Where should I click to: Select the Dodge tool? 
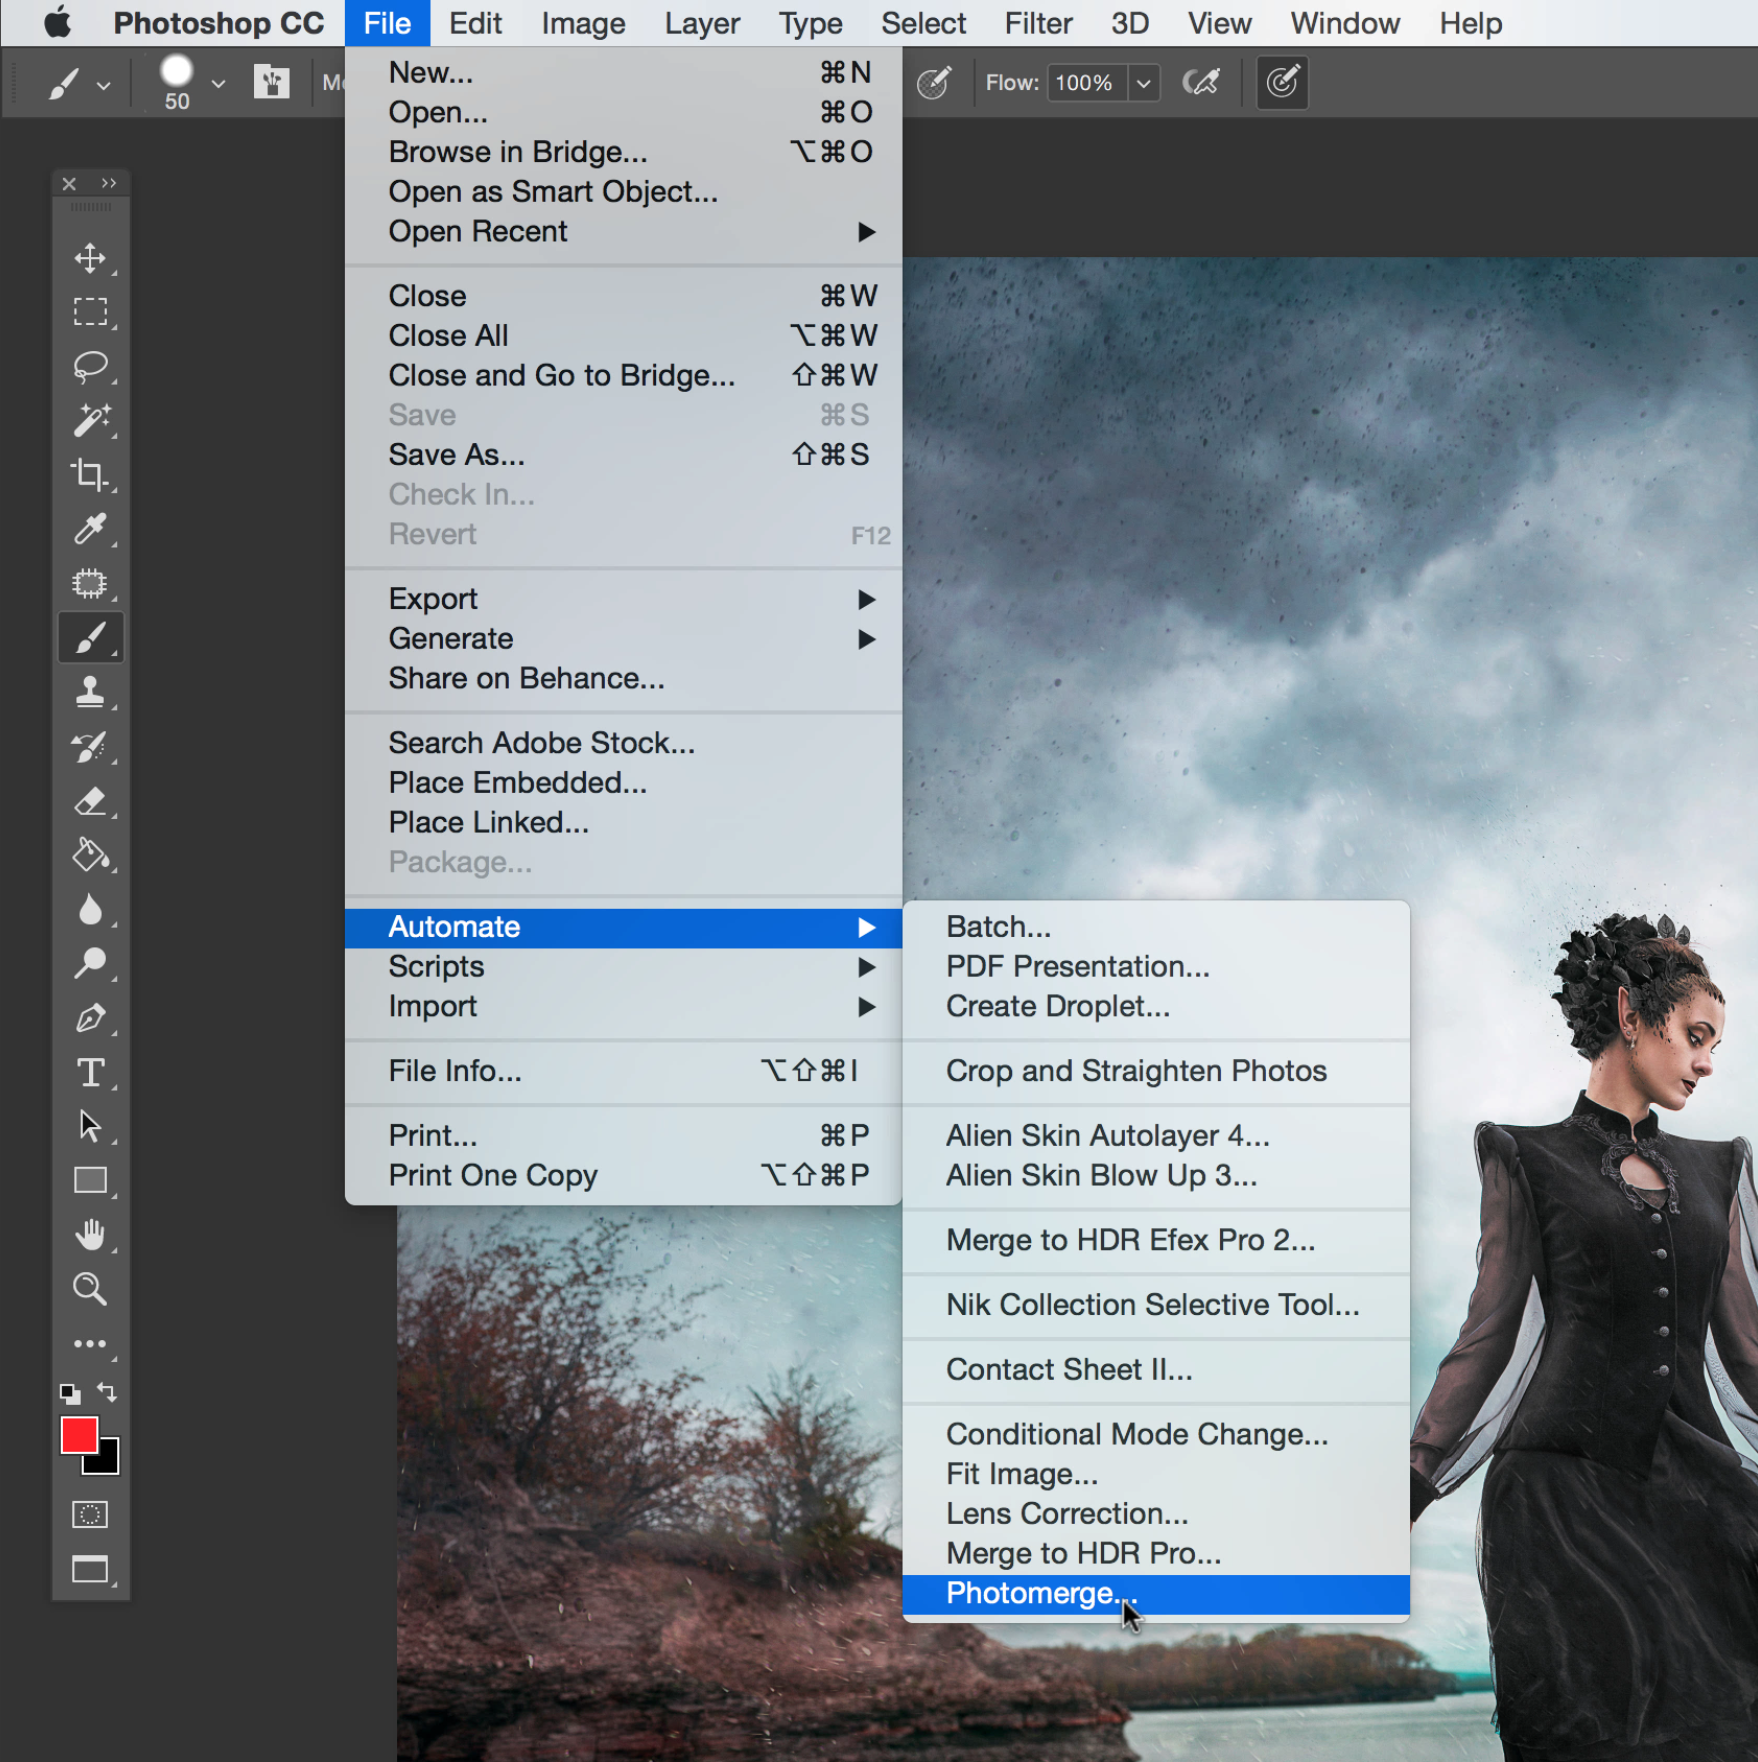[90, 963]
